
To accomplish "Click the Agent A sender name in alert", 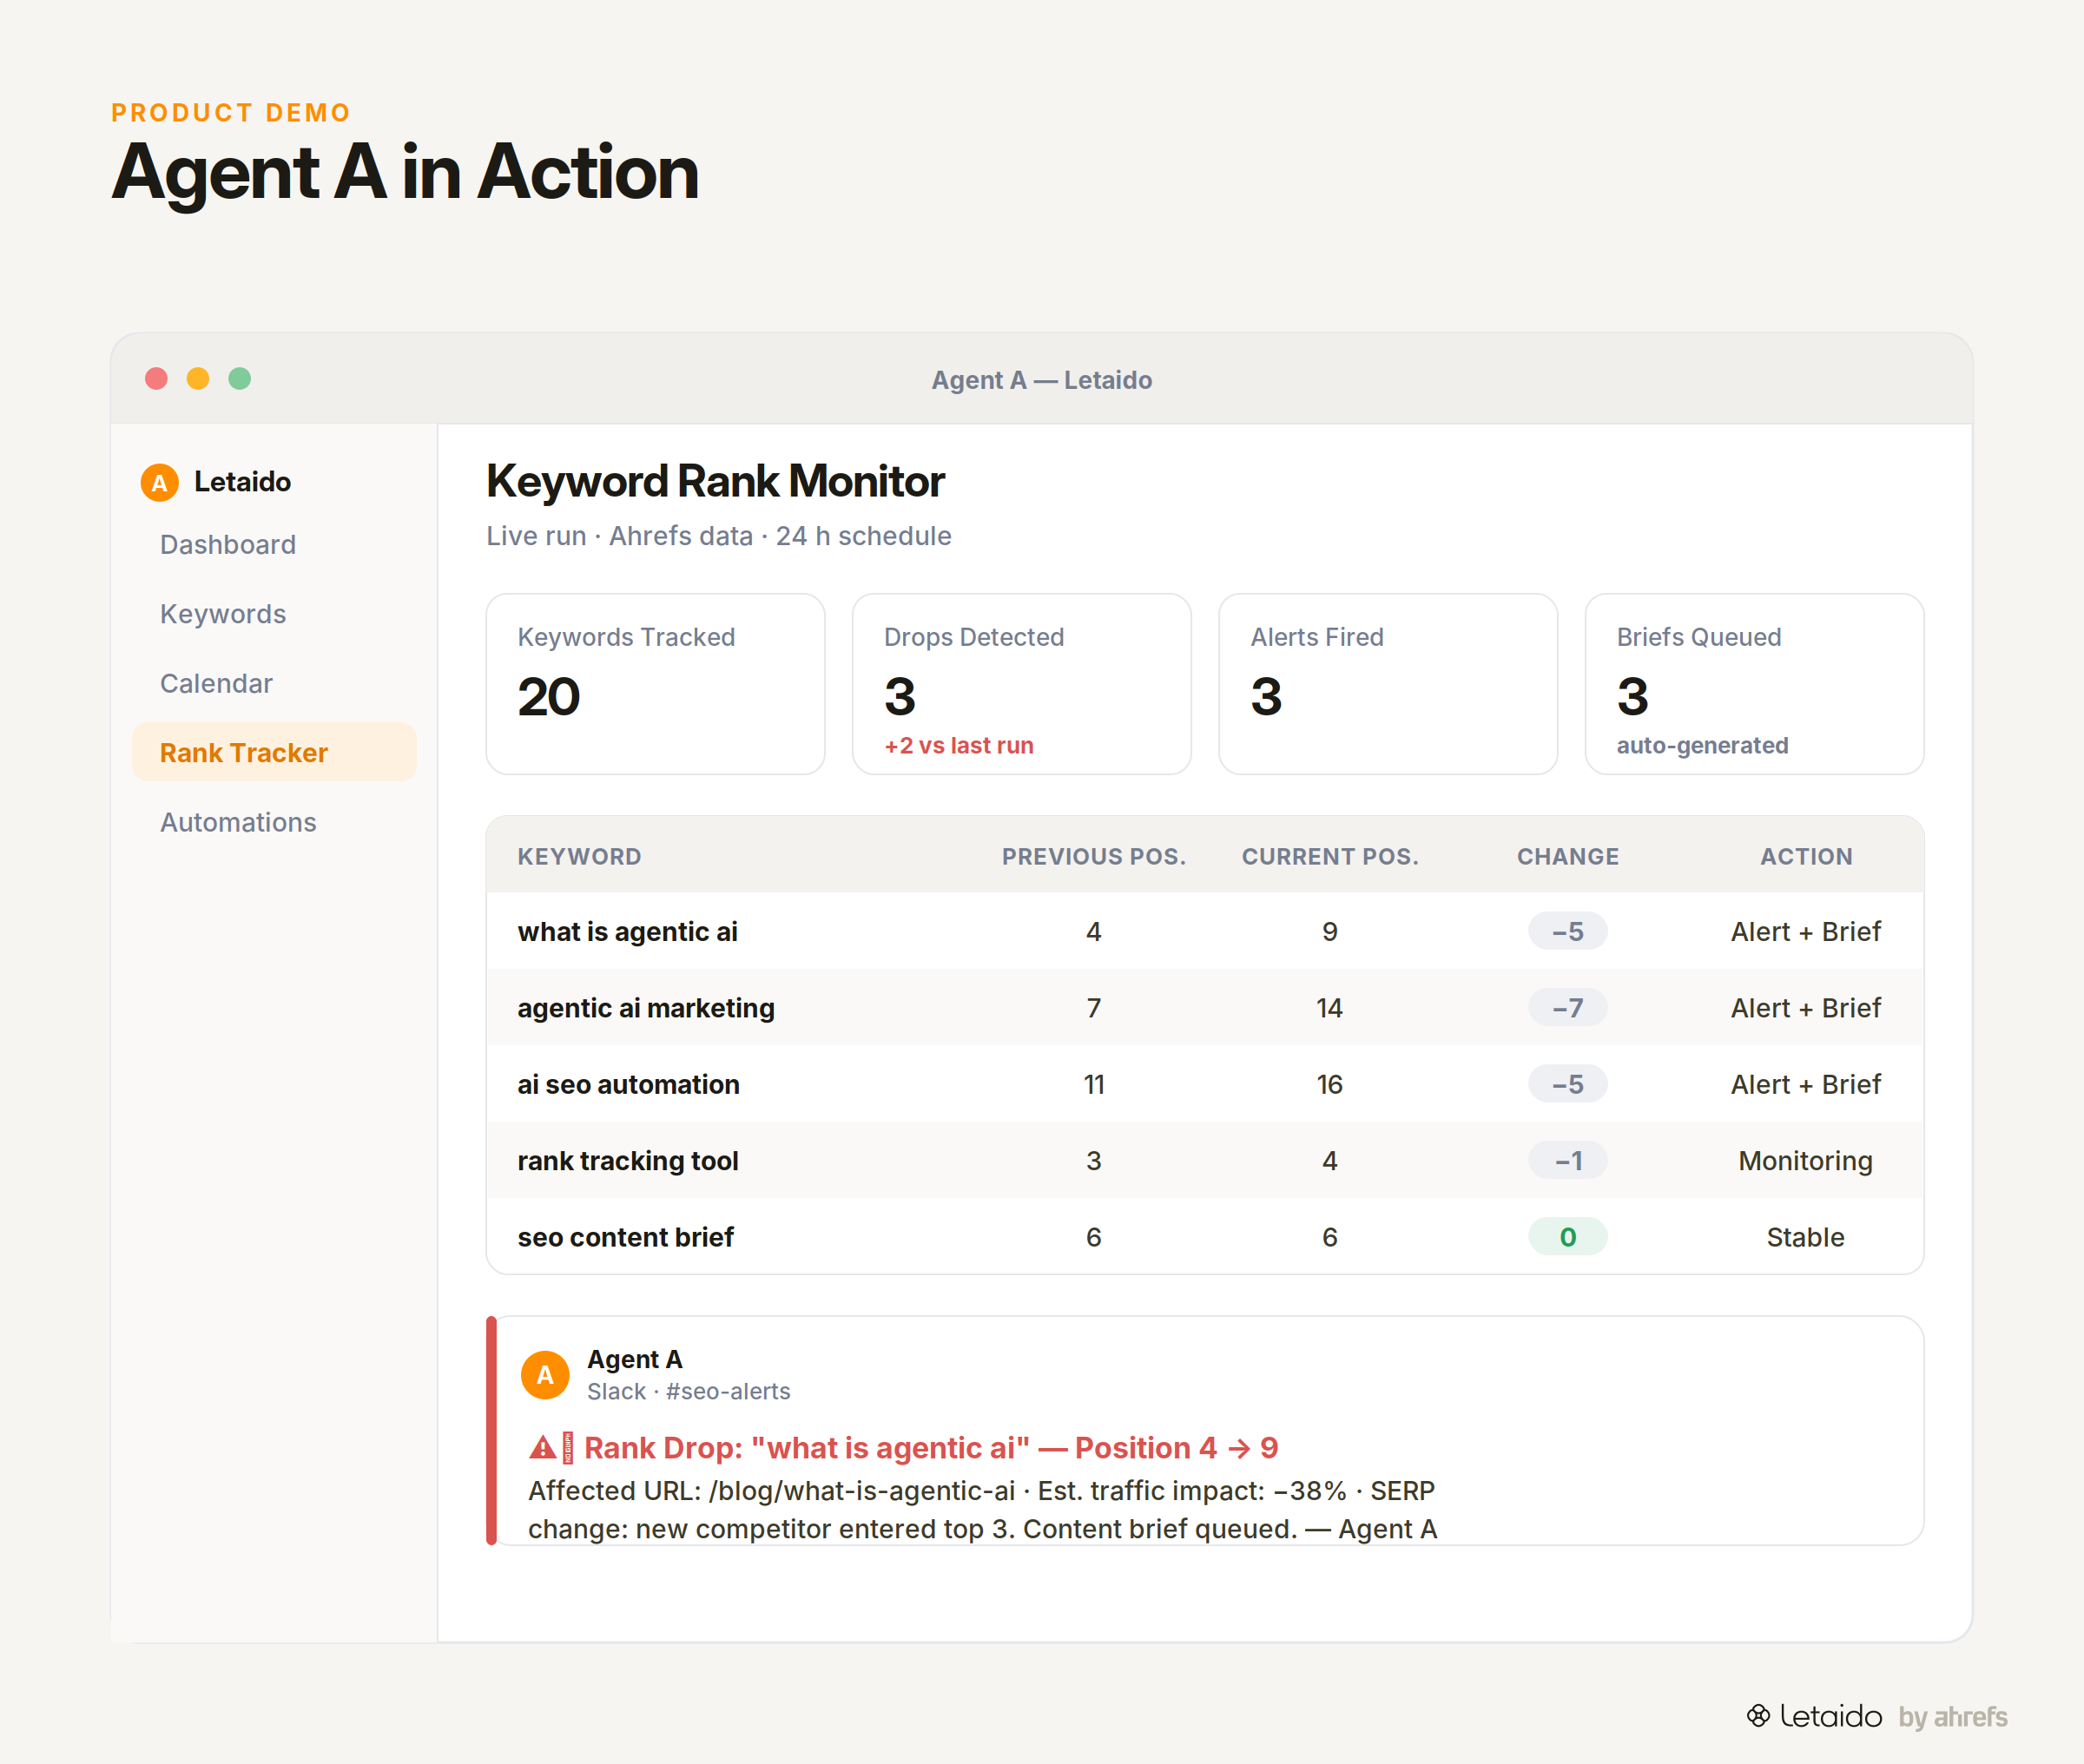I will [634, 1360].
